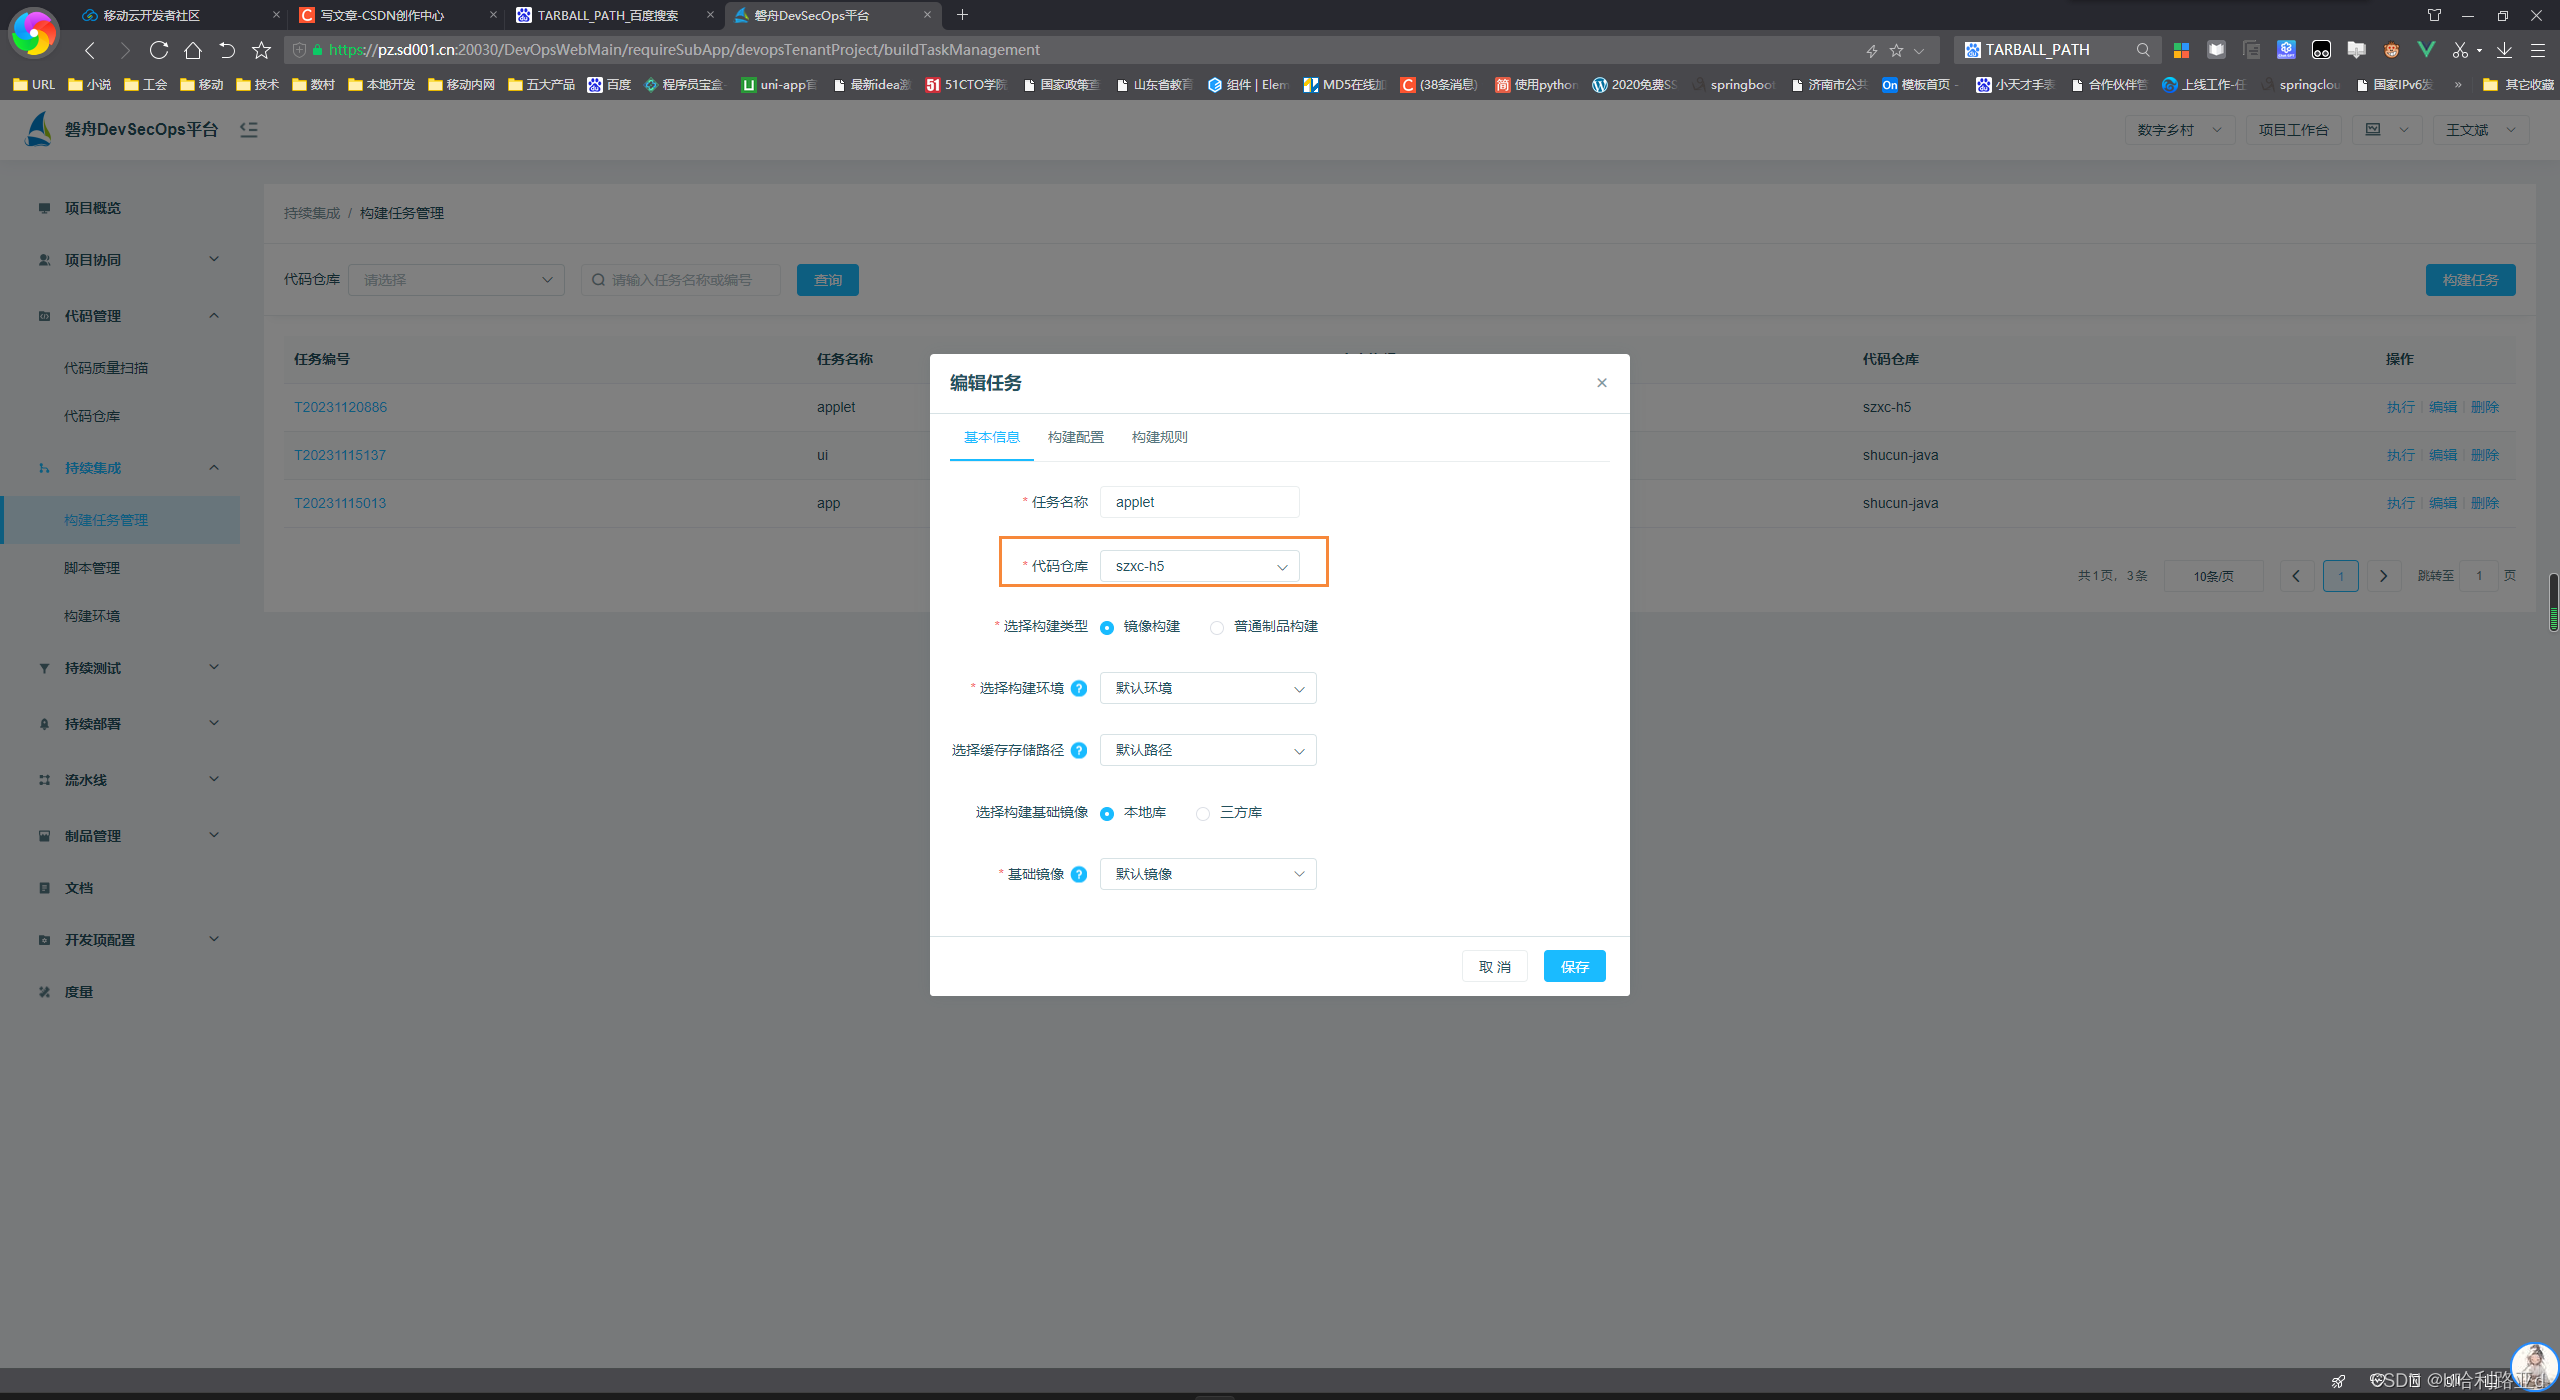The height and width of the screenshot is (1400, 2560).
Task: Click 执行 for task T20231115137
Action: (2401, 455)
